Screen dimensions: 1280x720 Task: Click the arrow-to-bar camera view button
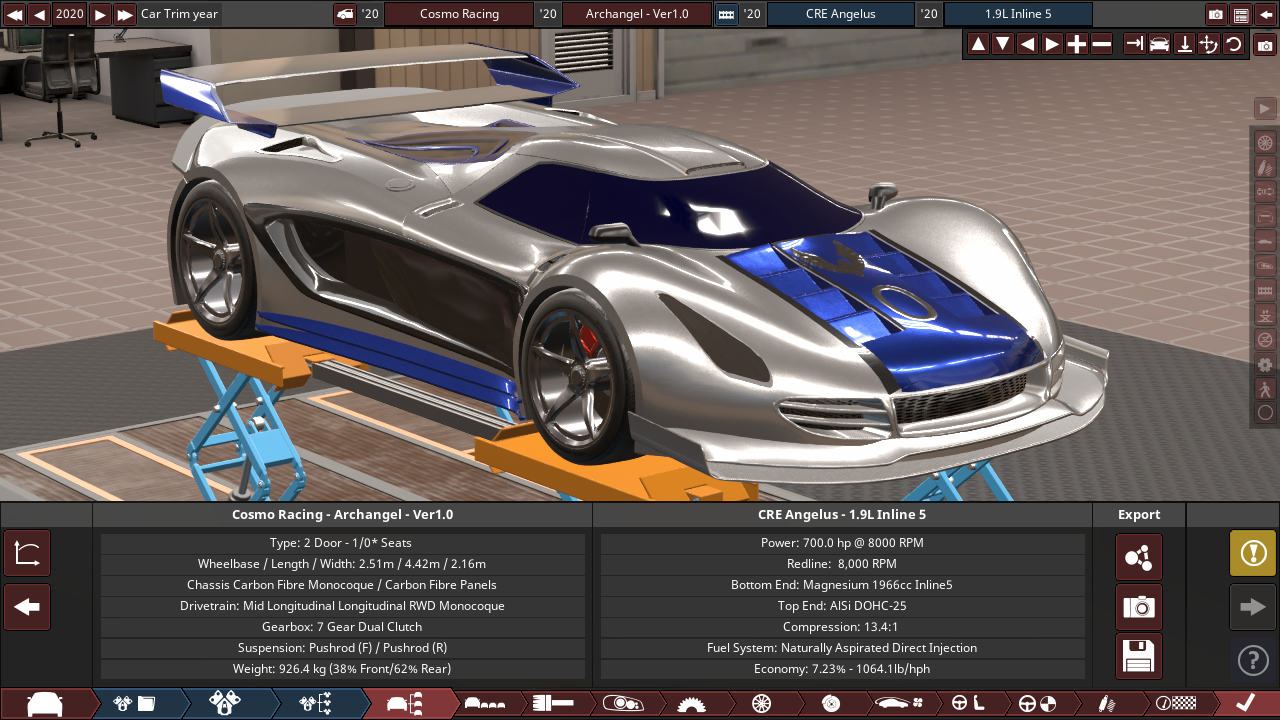pyautogui.click(x=1135, y=44)
